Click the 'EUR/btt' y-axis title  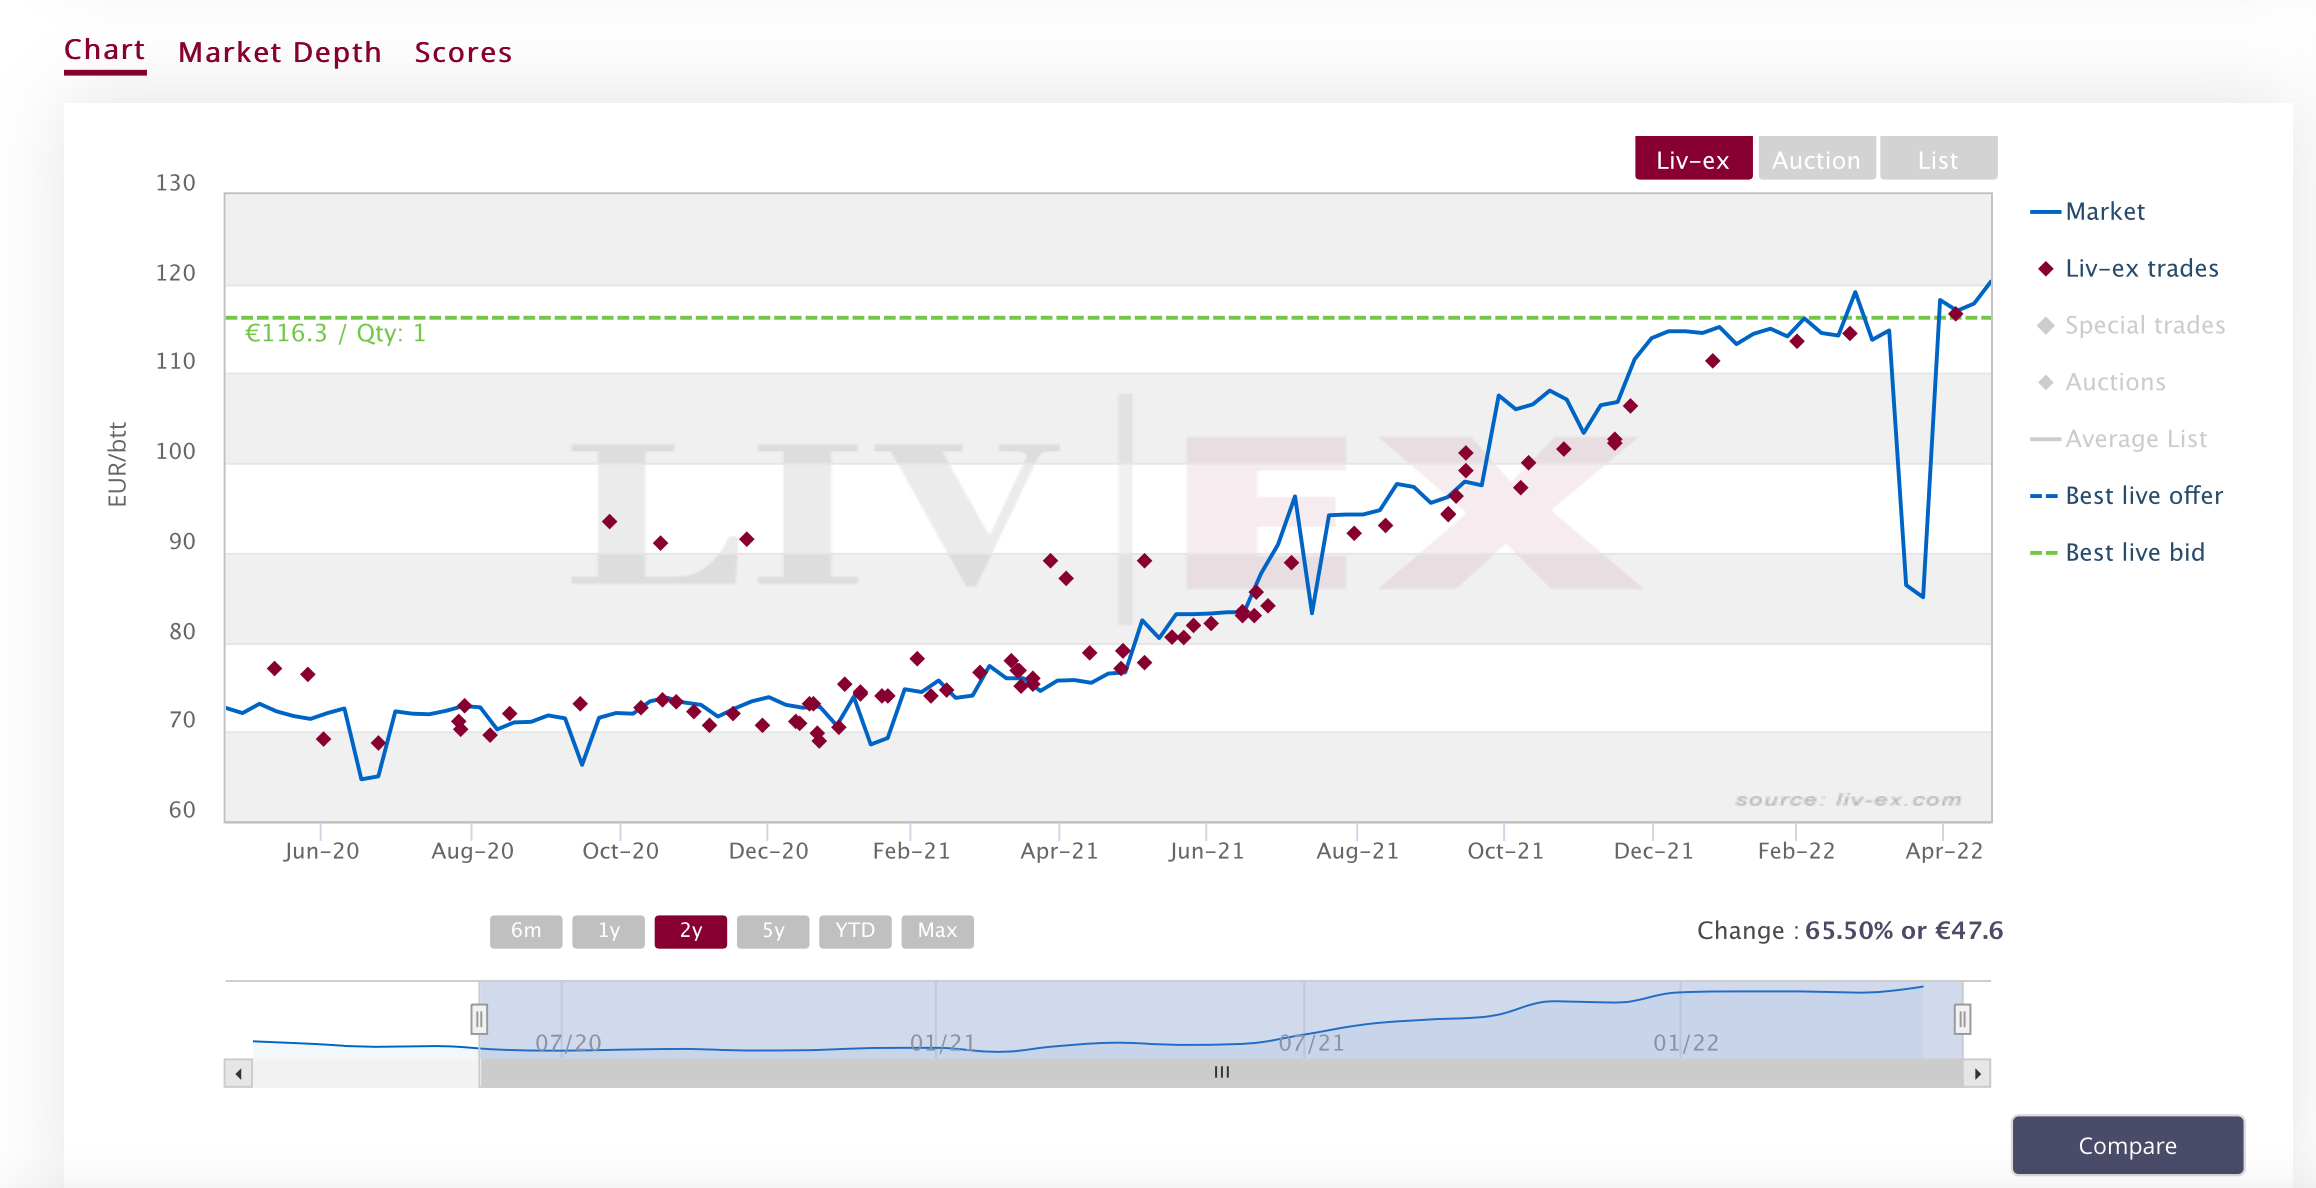point(117,464)
